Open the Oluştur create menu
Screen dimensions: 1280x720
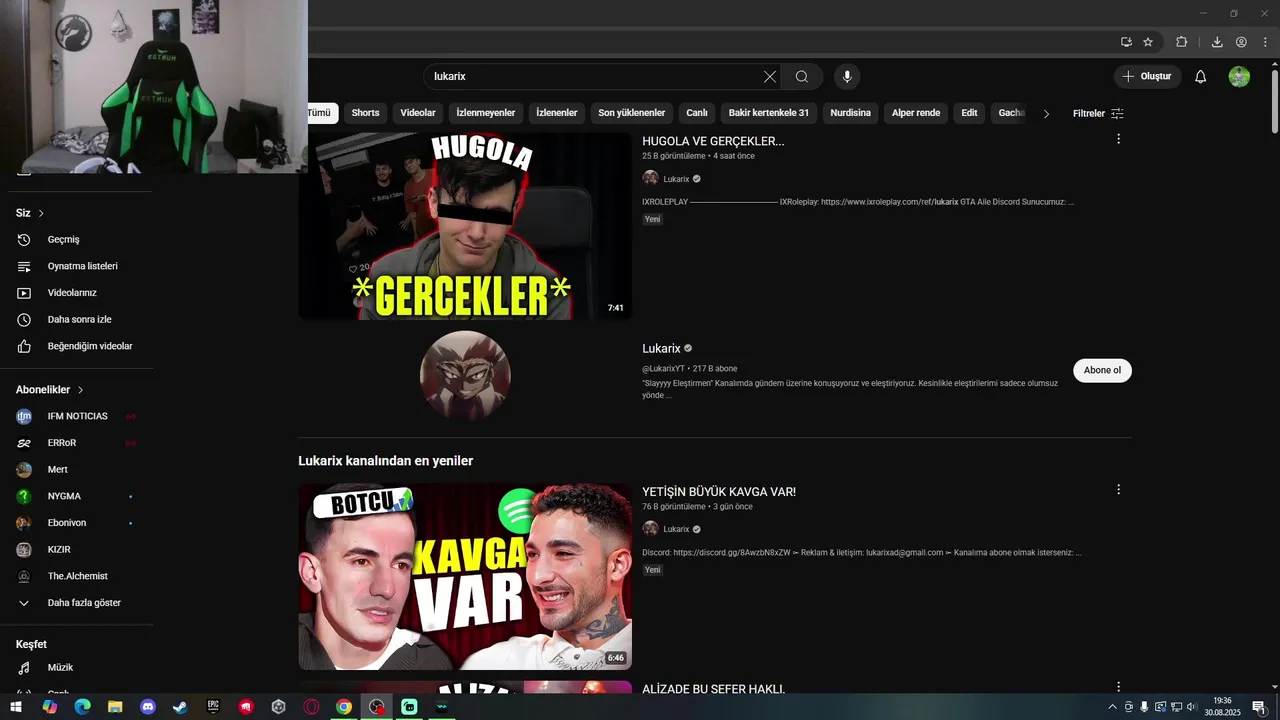point(1147,77)
